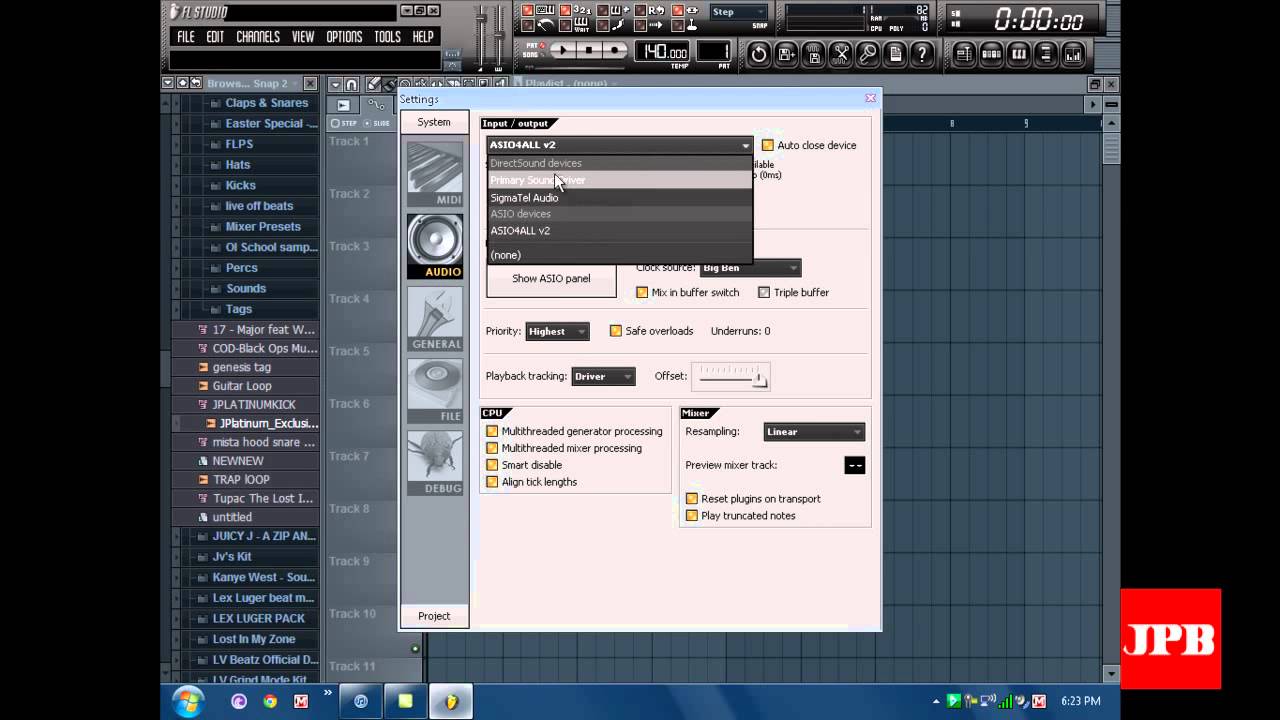The width and height of the screenshot is (1280, 720).
Task: Open iTunes from the Windows taskbar
Action: click(x=361, y=701)
